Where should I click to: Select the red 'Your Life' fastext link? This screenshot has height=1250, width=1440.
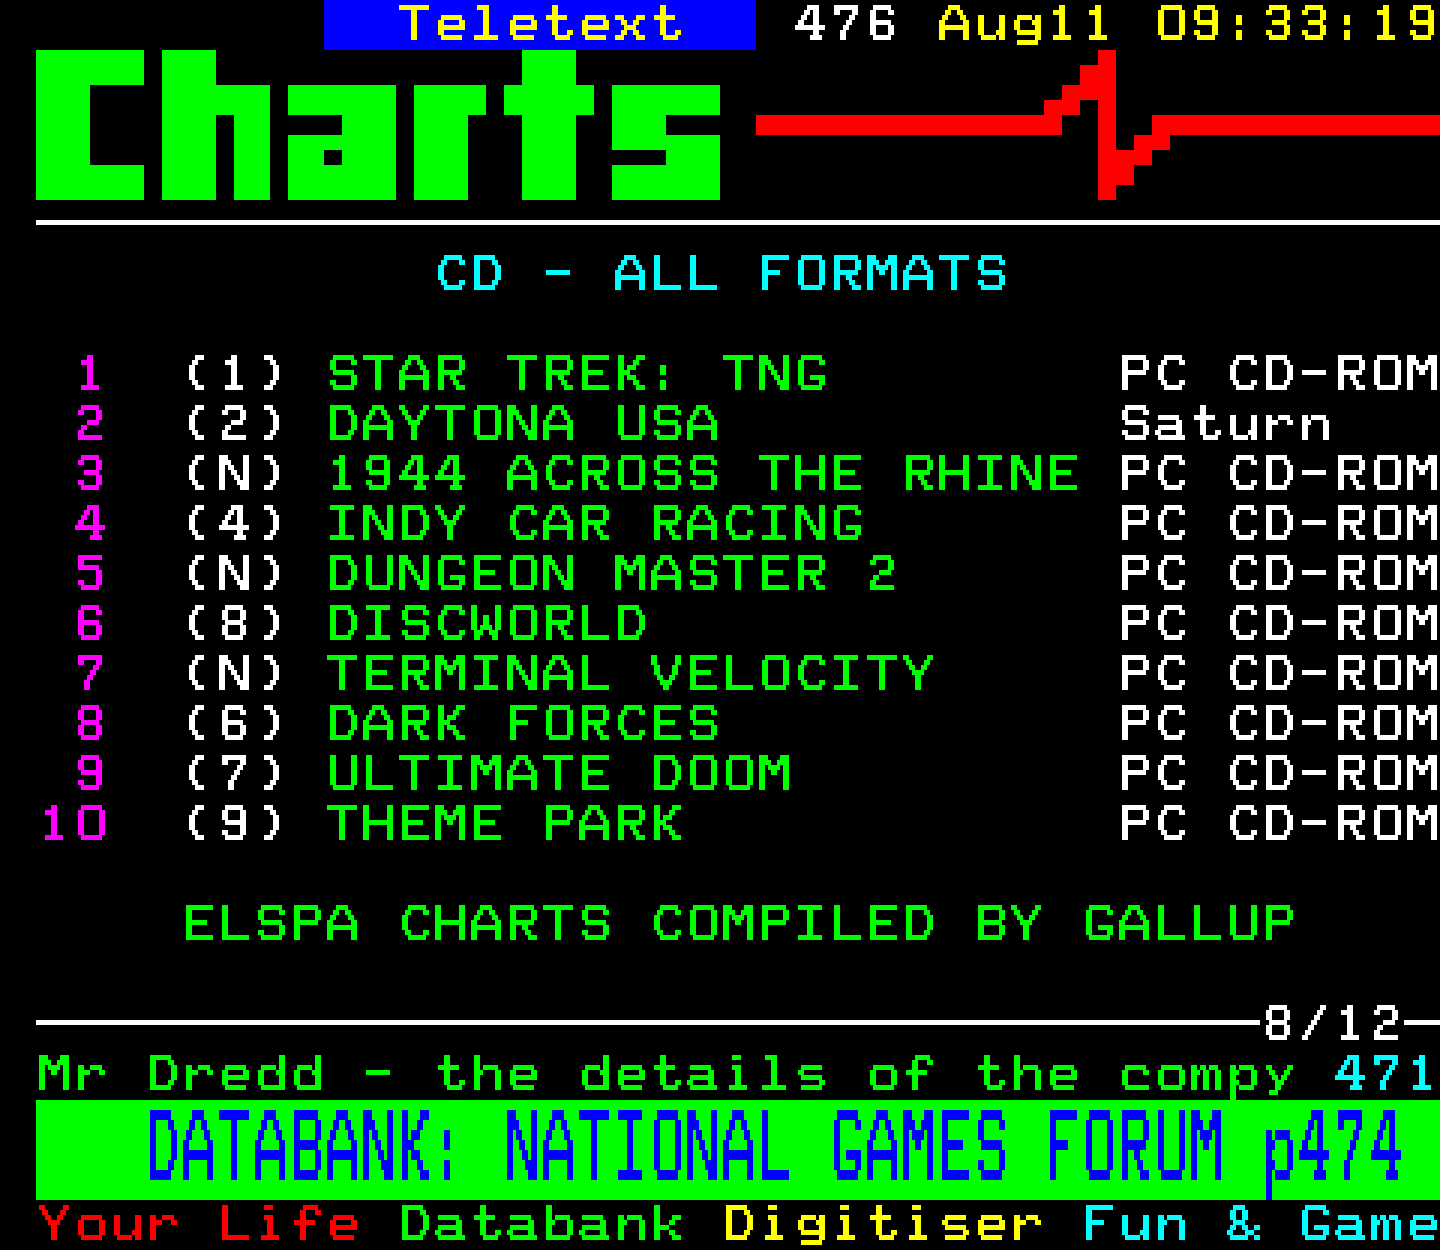199,1224
